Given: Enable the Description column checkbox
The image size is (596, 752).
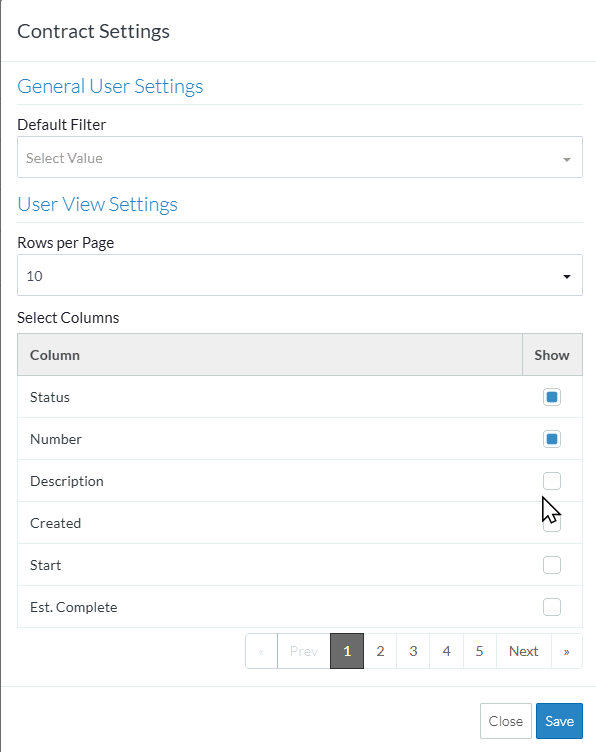Looking at the screenshot, I should click(551, 481).
